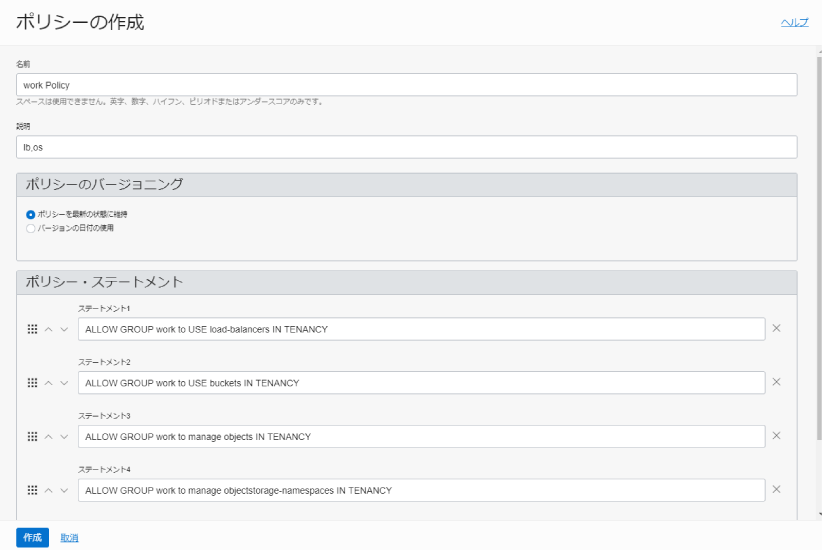Click the ステートメント3 label
The image size is (822, 550).
[x=104, y=416]
